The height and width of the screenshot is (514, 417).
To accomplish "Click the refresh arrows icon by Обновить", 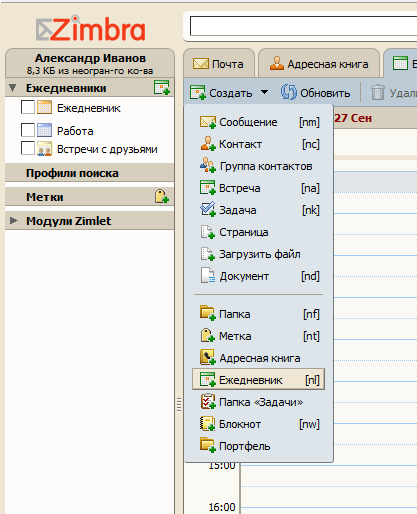I will [x=288, y=92].
